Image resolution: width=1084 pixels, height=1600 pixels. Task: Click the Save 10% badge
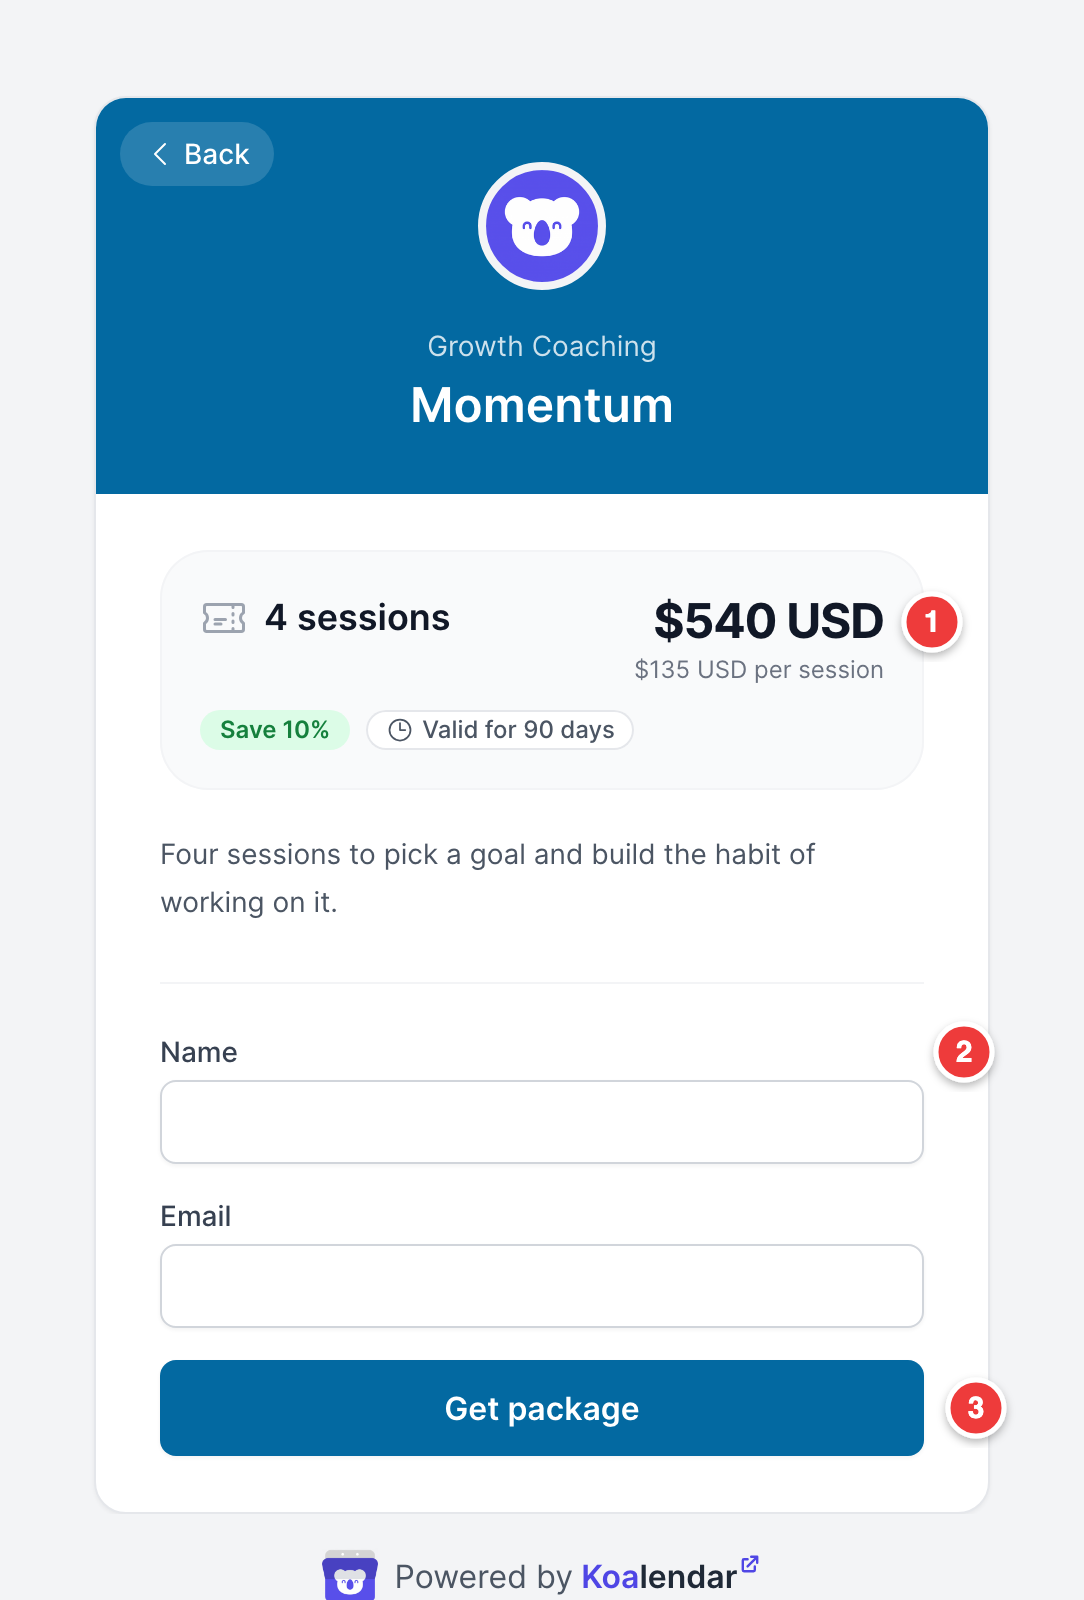click(275, 730)
